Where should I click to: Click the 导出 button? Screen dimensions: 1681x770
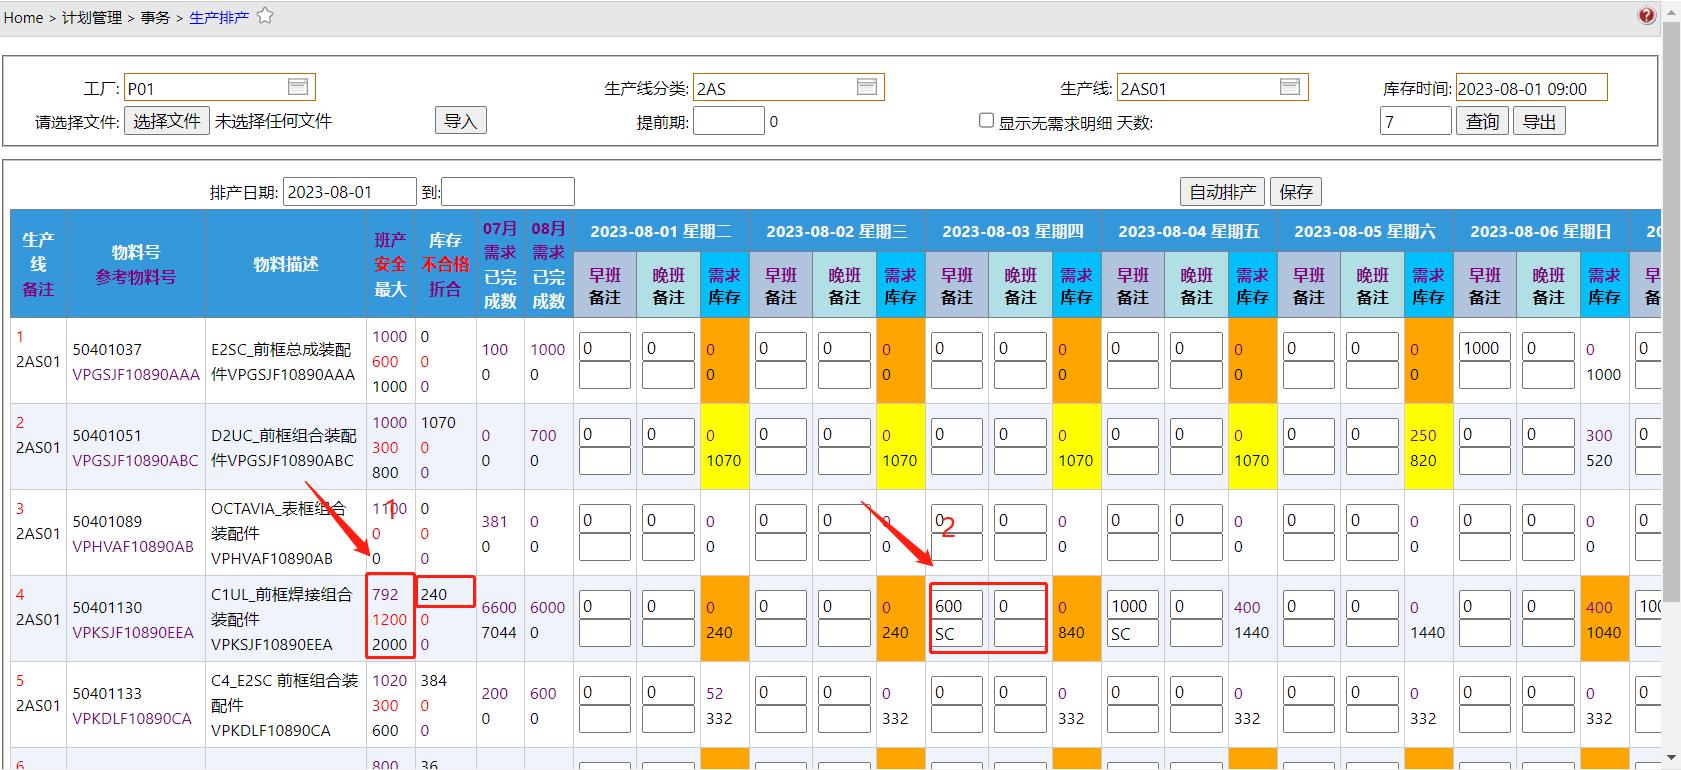1539,121
